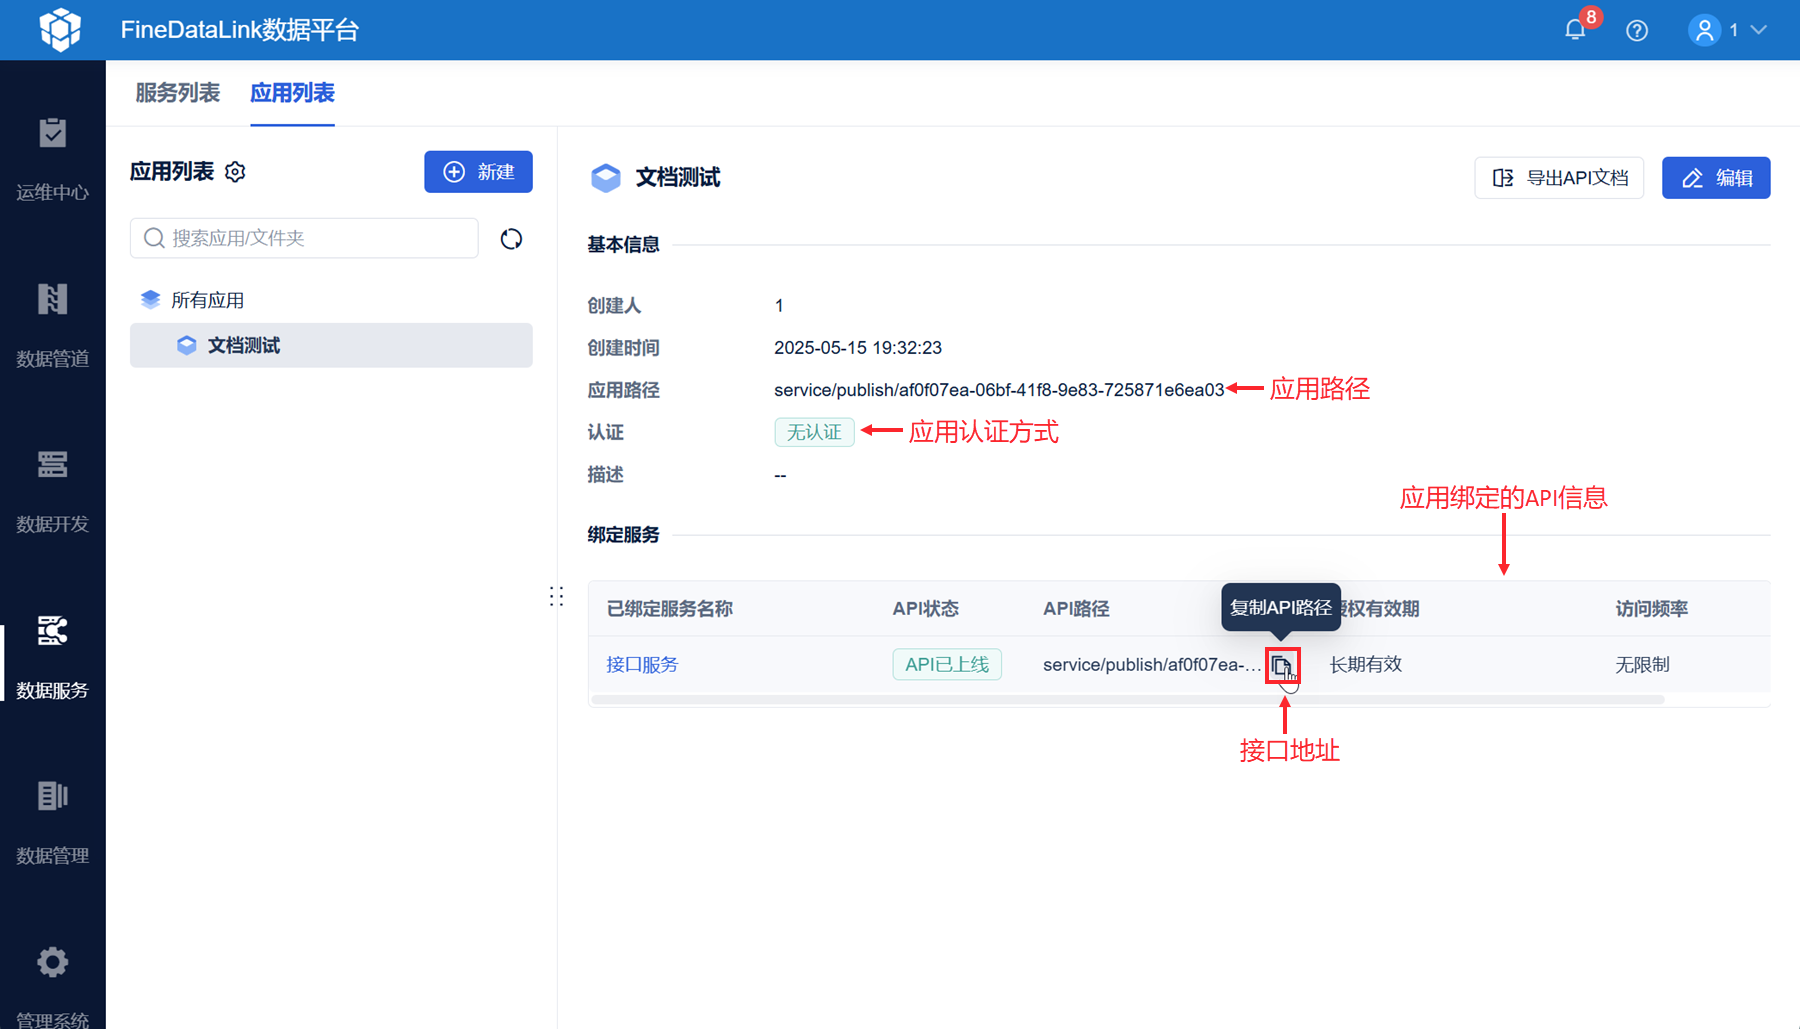Click the truncated API path in the table
The width and height of the screenshot is (1800, 1029).
1152,665
